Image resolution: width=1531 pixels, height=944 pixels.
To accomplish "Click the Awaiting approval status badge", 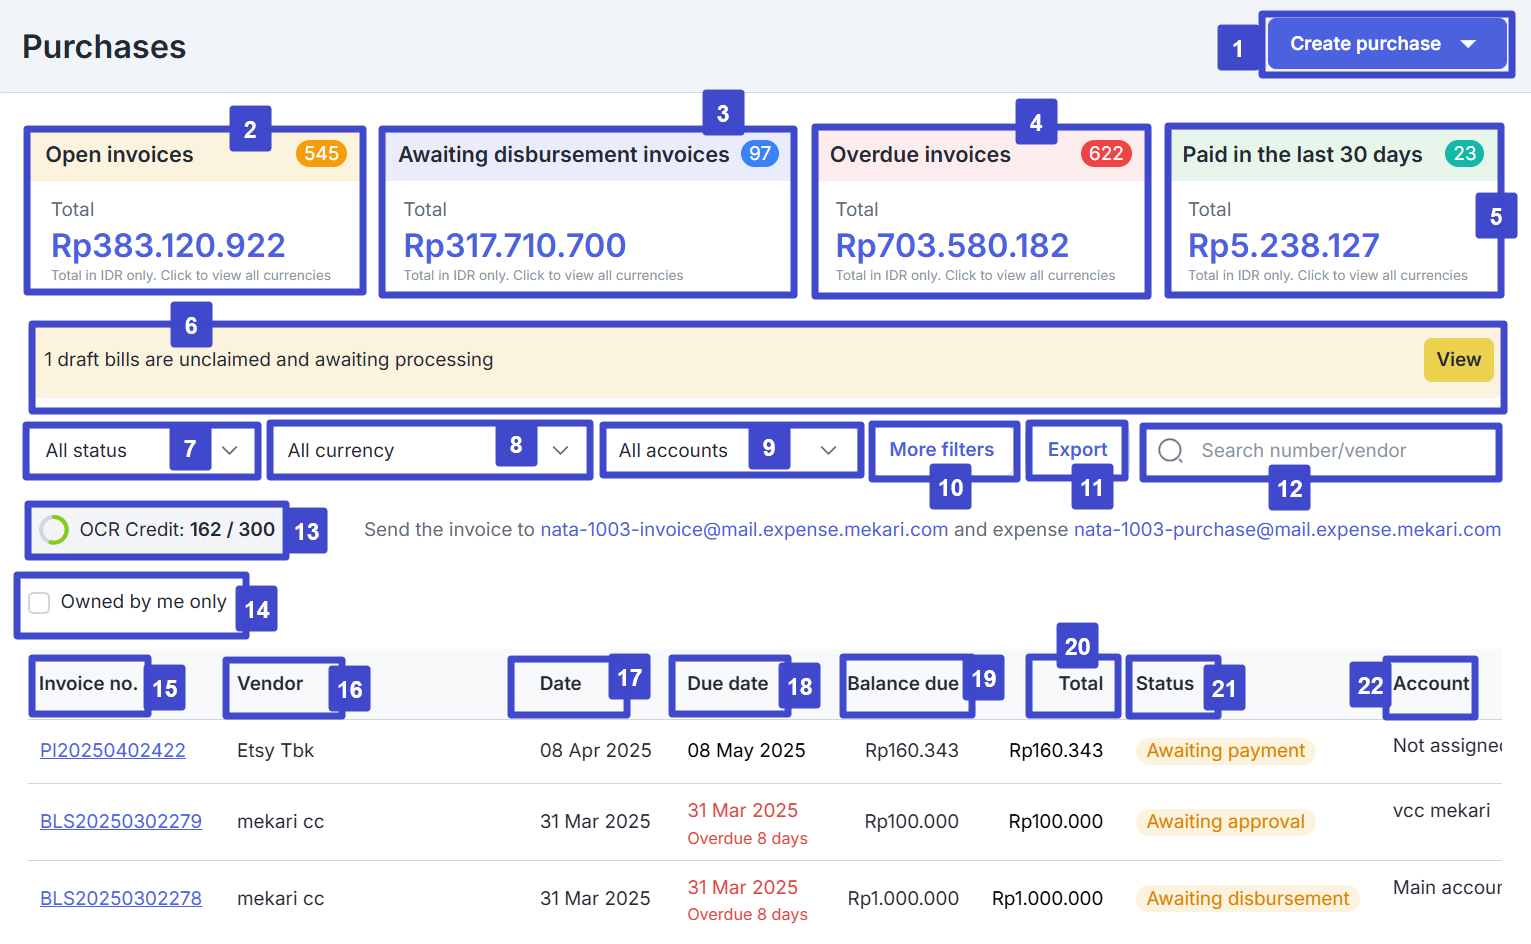I will point(1225,822).
